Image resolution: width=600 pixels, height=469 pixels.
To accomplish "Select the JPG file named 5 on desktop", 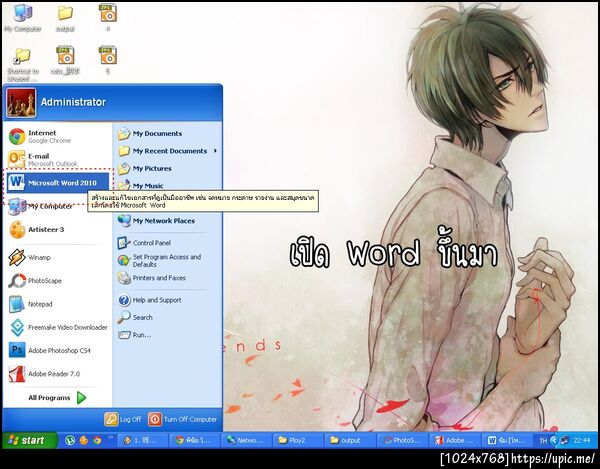I will tap(108, 60).
